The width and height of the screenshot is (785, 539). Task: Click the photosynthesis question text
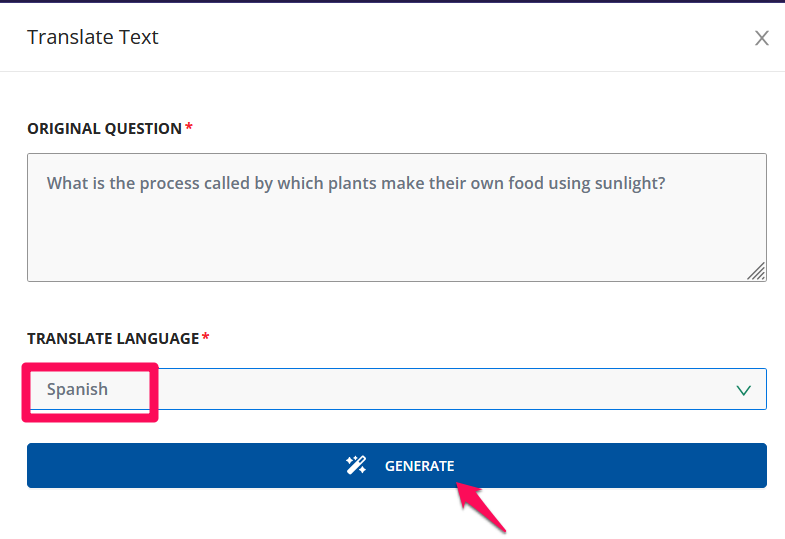(x=356, y=183)
